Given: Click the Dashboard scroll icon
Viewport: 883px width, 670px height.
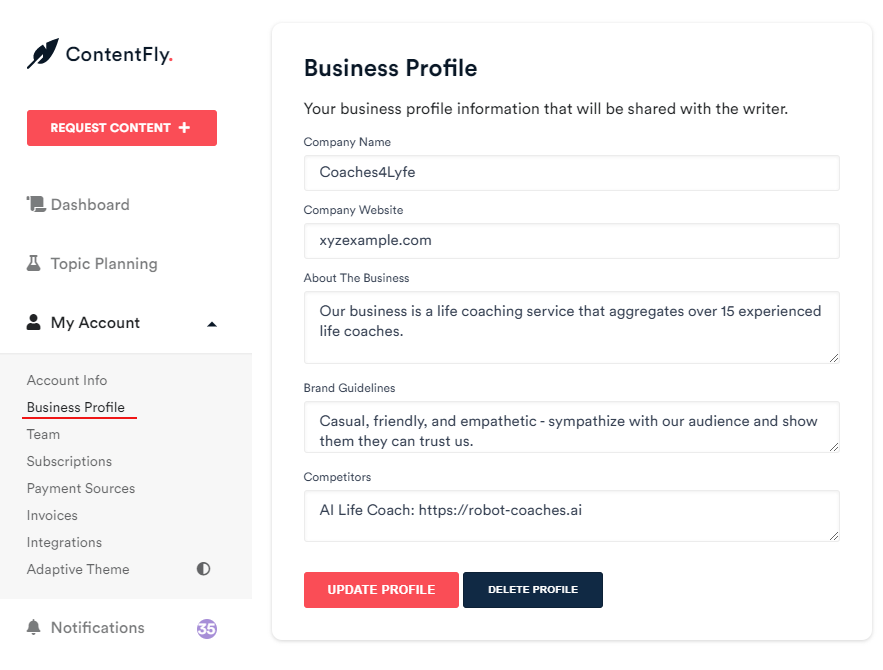Looking at the screenshot, I should [36, 204].
